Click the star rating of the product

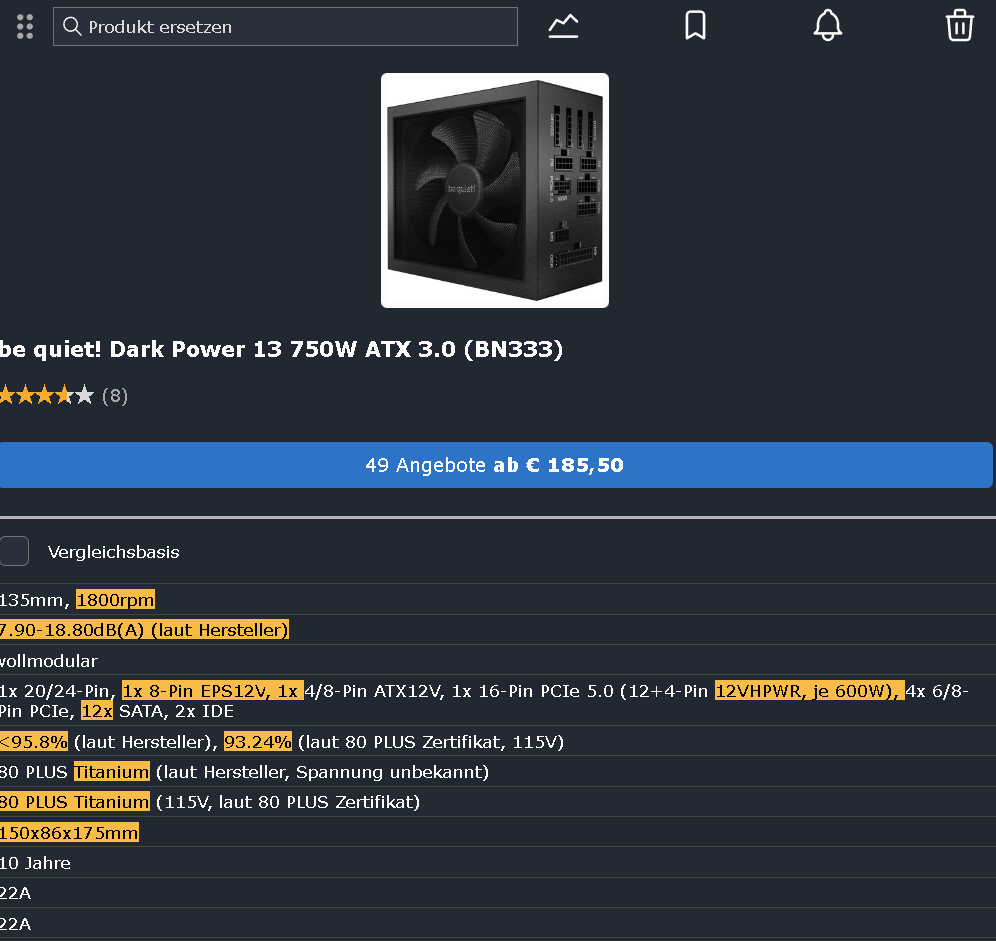(x=47, y=396)
